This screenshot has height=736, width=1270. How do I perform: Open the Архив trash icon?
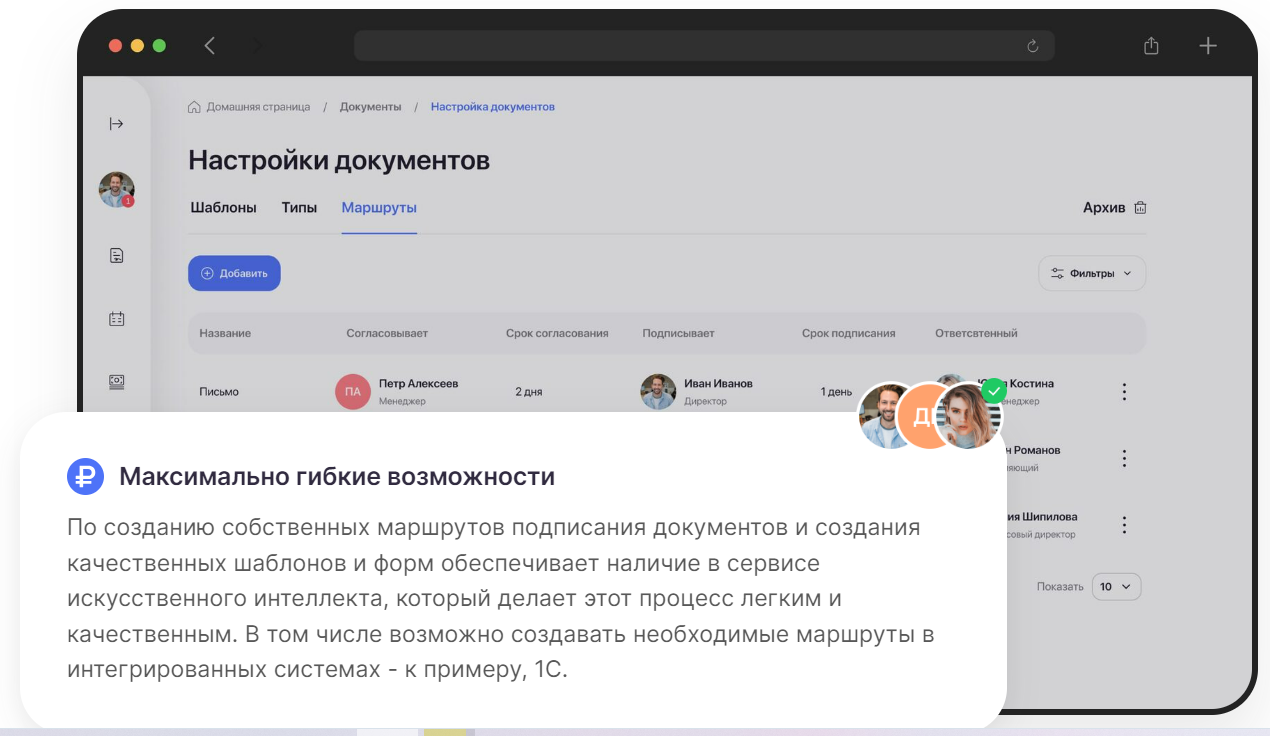click(1140, 206)
